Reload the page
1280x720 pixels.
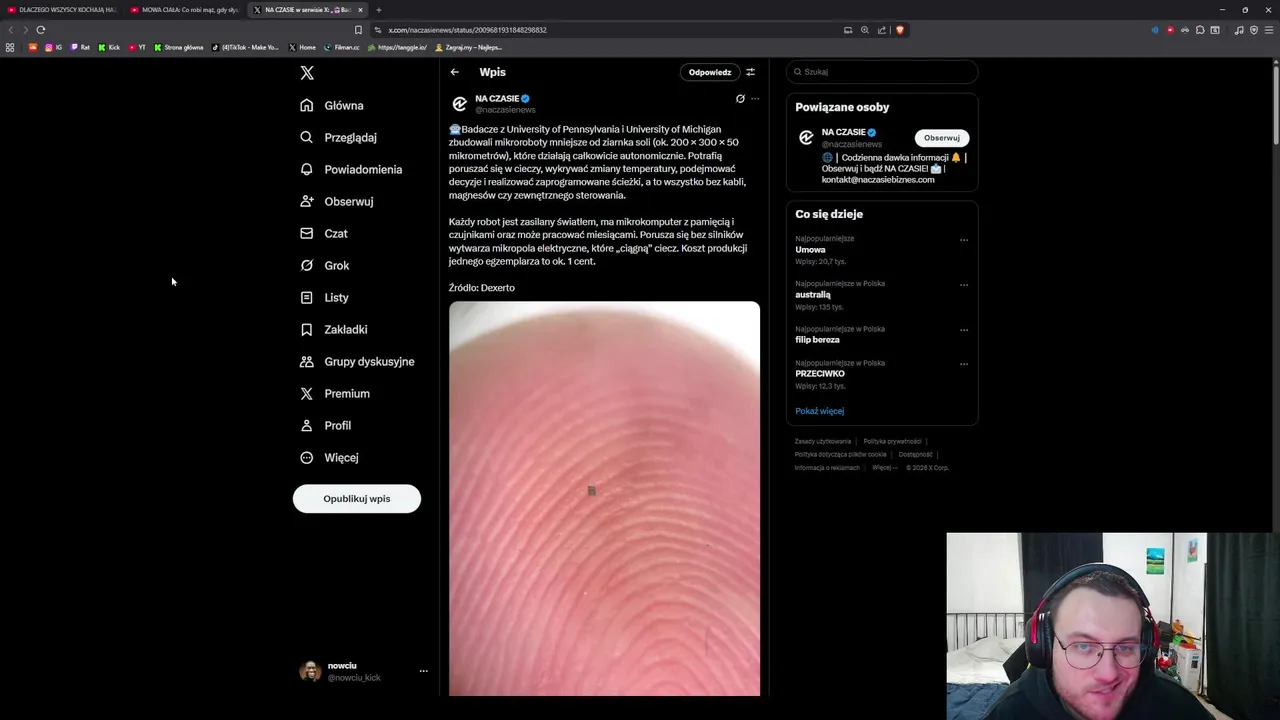40,30
